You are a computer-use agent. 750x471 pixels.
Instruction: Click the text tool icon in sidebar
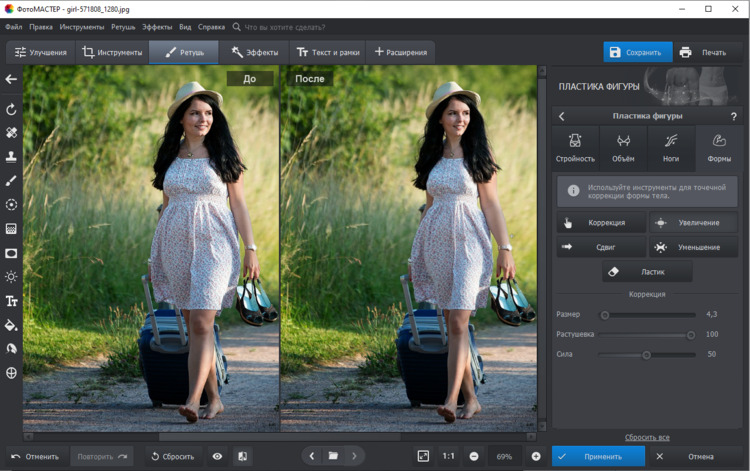pyautogui.click(x=12, y=301)
